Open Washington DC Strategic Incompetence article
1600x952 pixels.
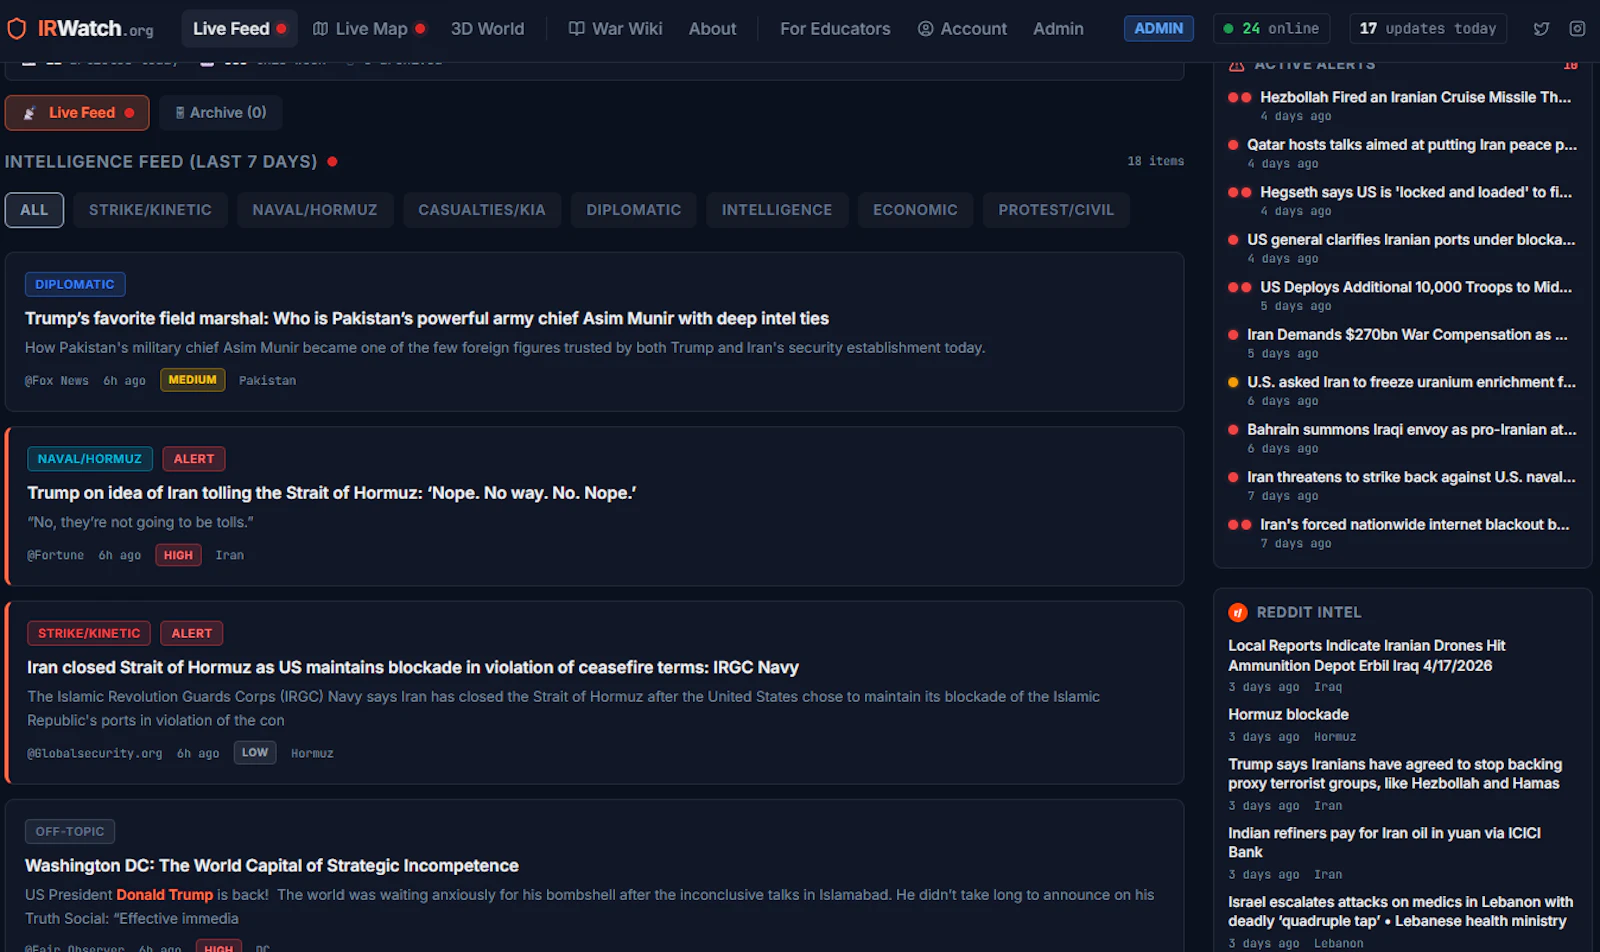272,866
